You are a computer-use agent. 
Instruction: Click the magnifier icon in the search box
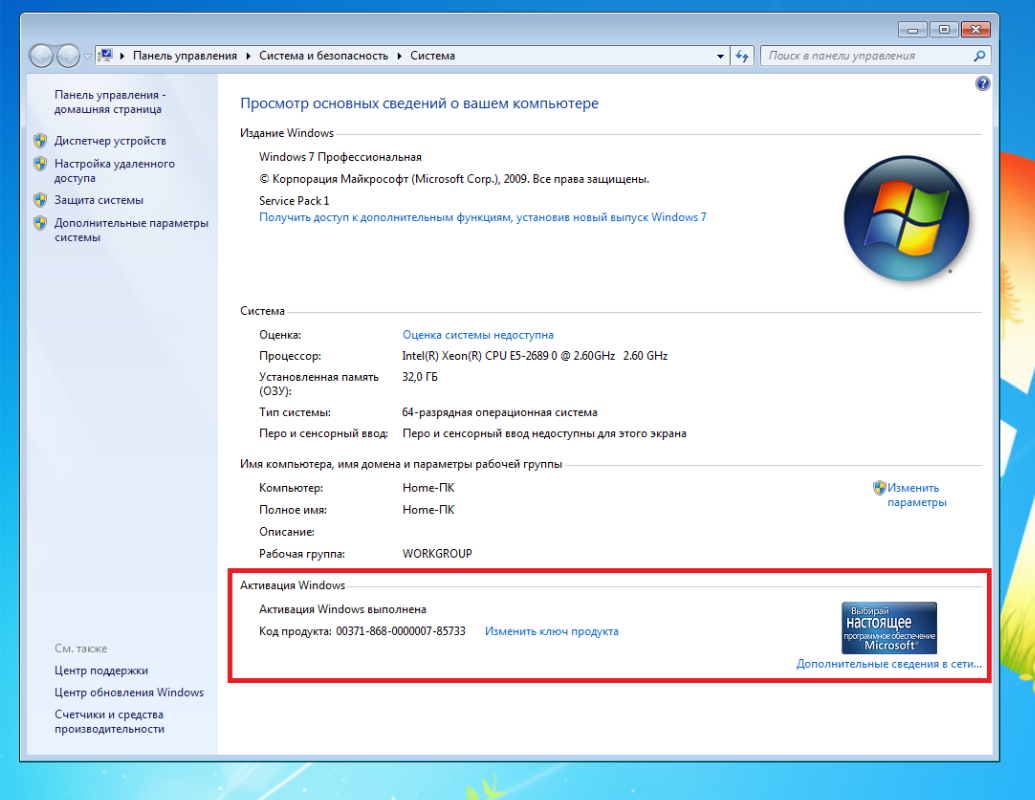click(980, 56)
